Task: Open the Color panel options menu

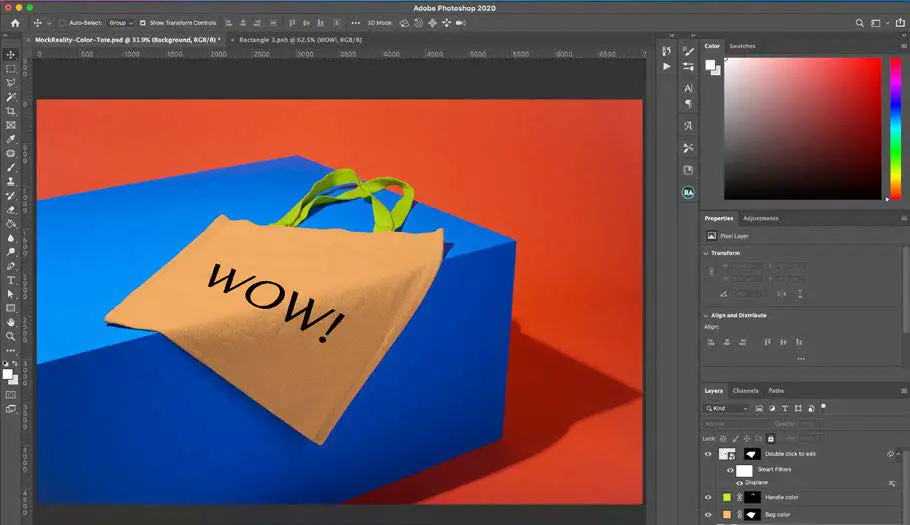Action: 904,46
